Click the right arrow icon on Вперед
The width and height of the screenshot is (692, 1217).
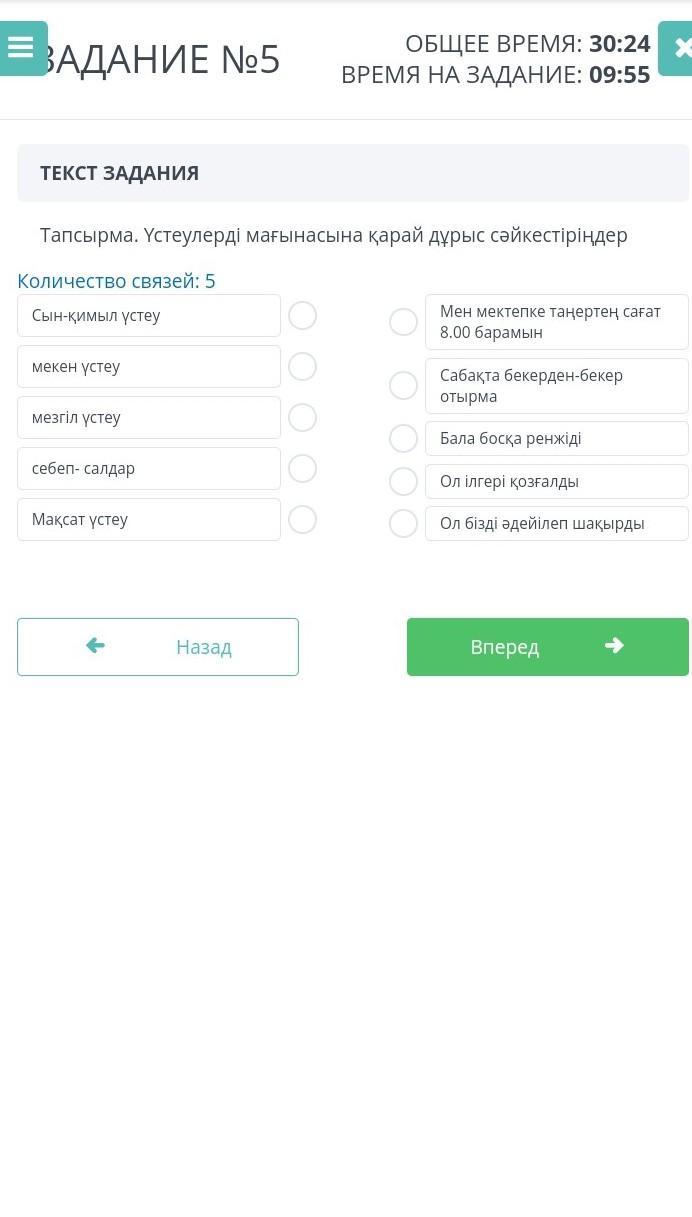click(614, 646)
